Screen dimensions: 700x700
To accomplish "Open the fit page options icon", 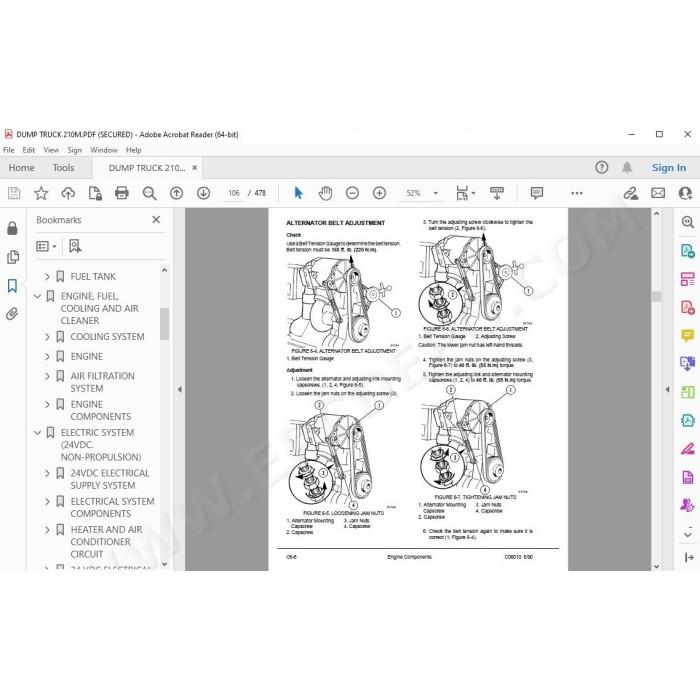I will click(x=464, y=193).
